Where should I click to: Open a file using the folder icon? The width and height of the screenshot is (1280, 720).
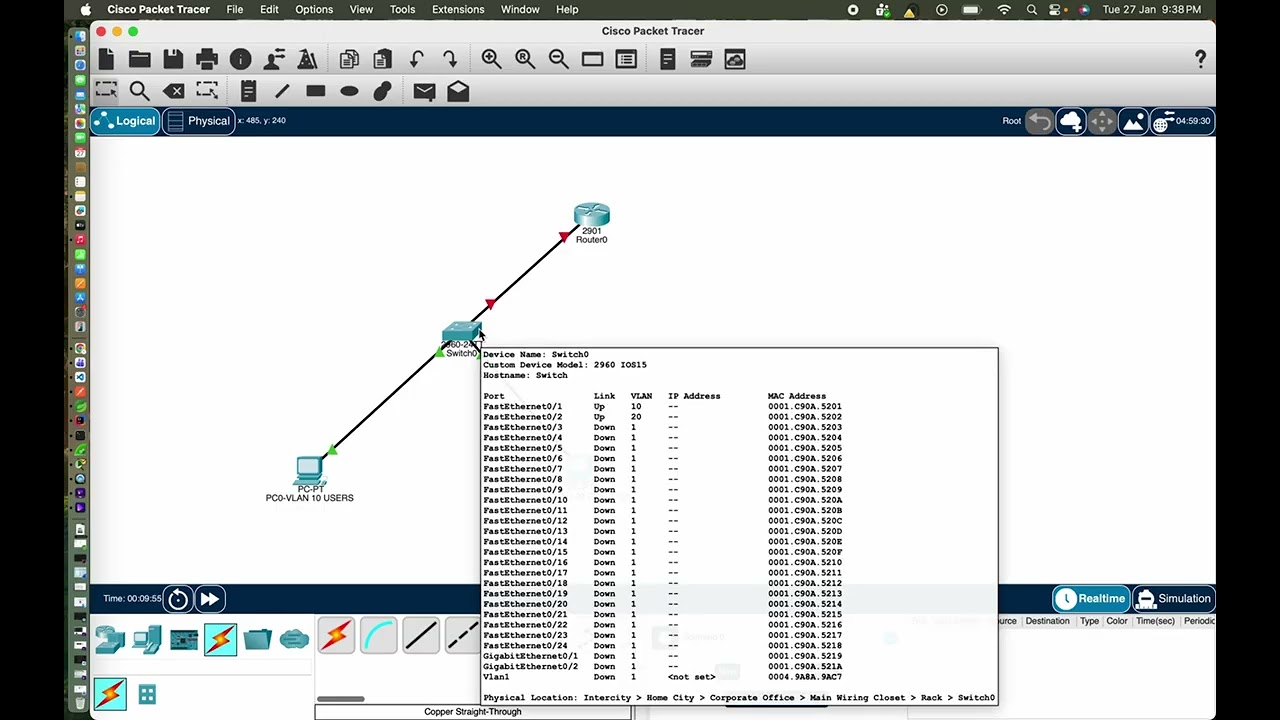(140, 60)
